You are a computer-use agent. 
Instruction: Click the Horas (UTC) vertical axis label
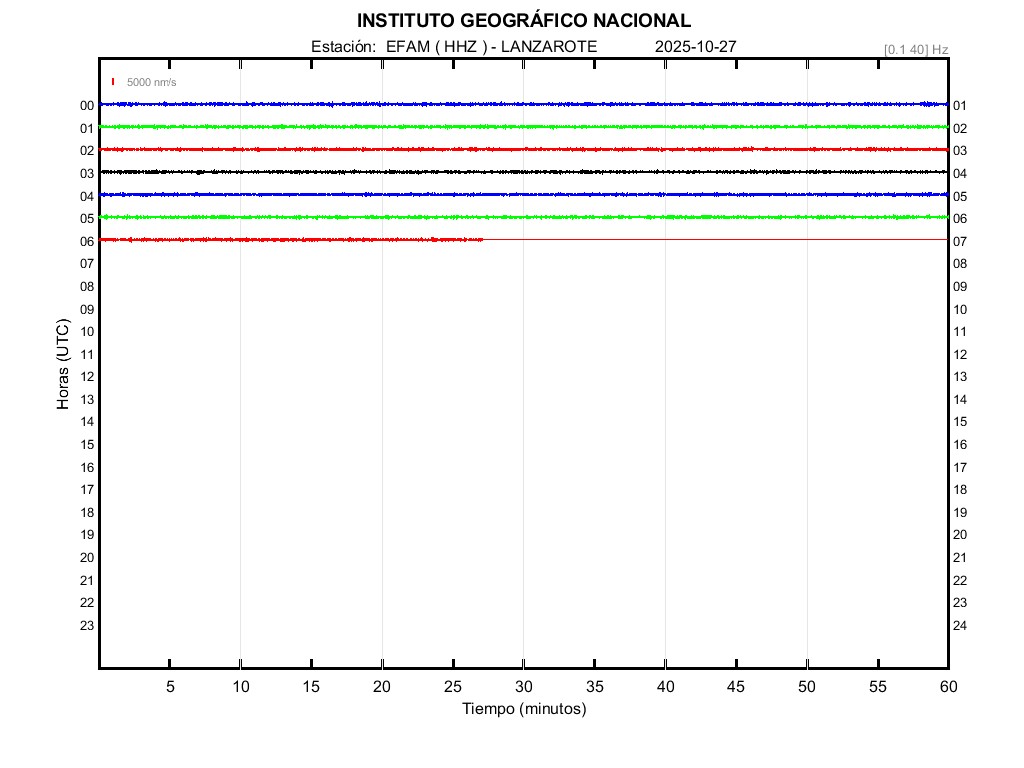63,365
